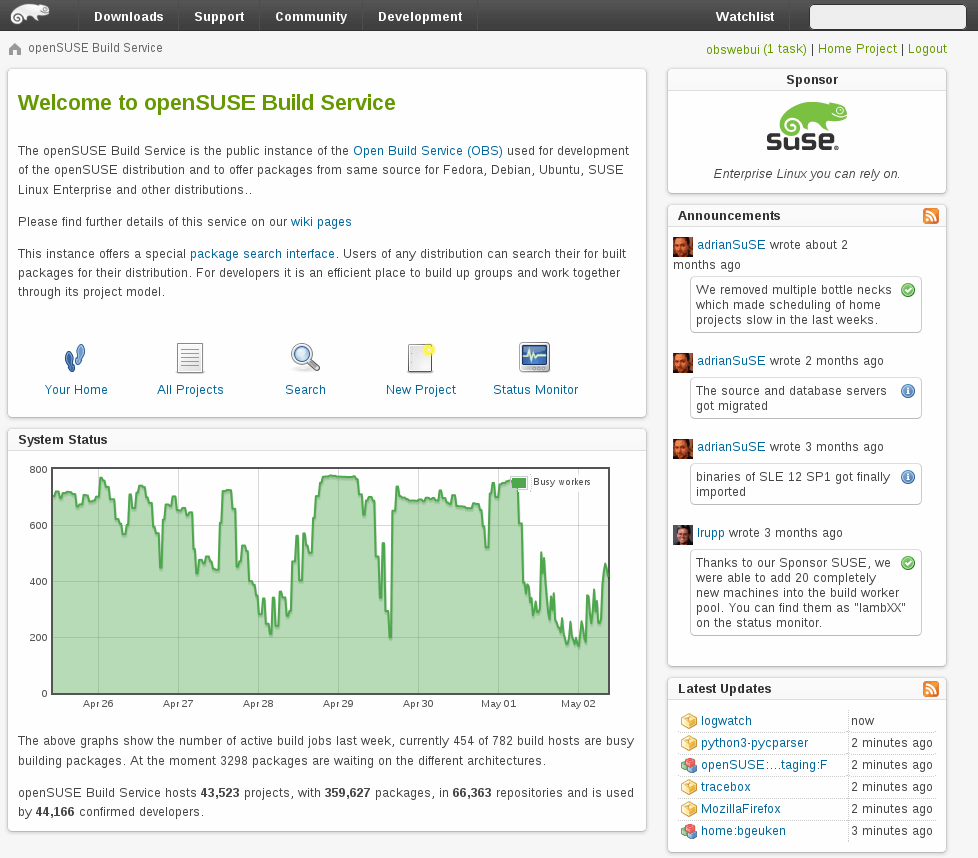Click the home icon in breadcrumb
Screen dimensions: 978x858
(x=15, y=49)
